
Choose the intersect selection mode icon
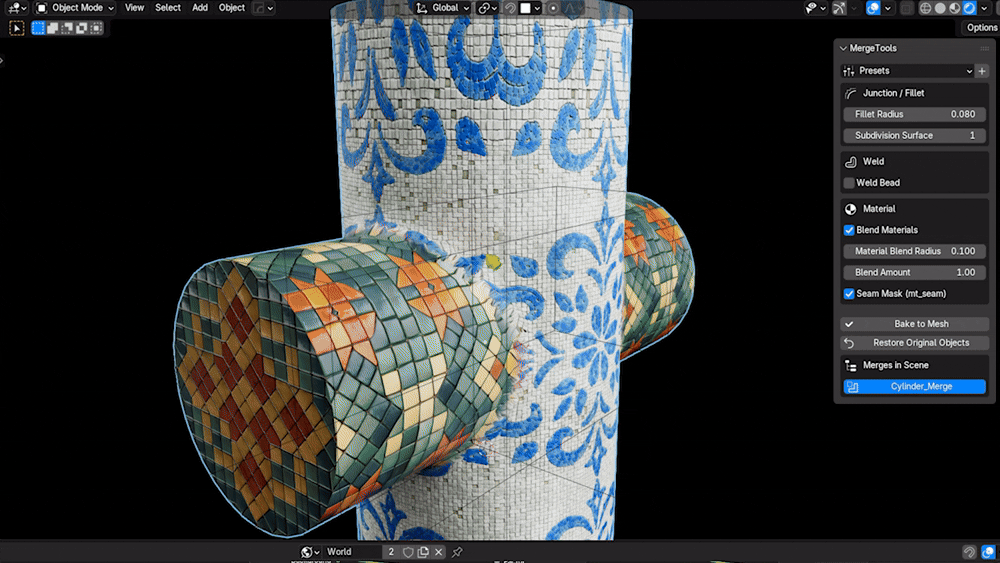[96, 28]
